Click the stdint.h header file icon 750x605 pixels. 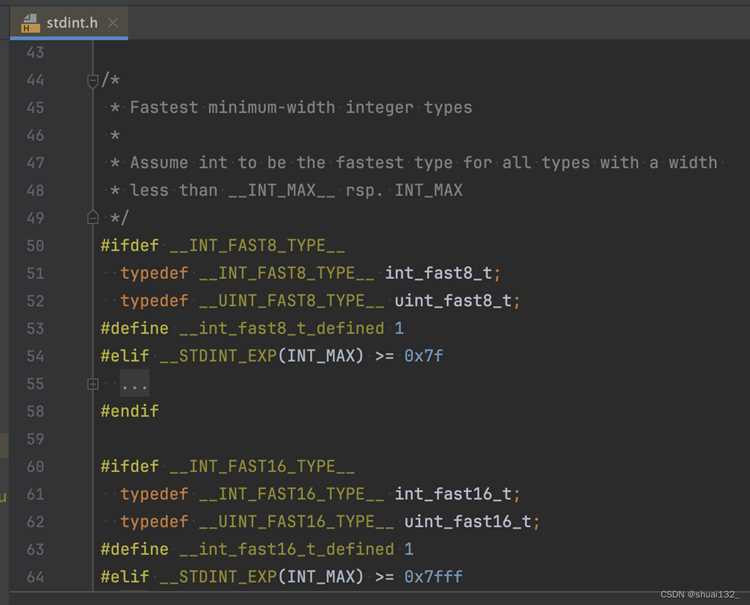click(x=30, y=23)
